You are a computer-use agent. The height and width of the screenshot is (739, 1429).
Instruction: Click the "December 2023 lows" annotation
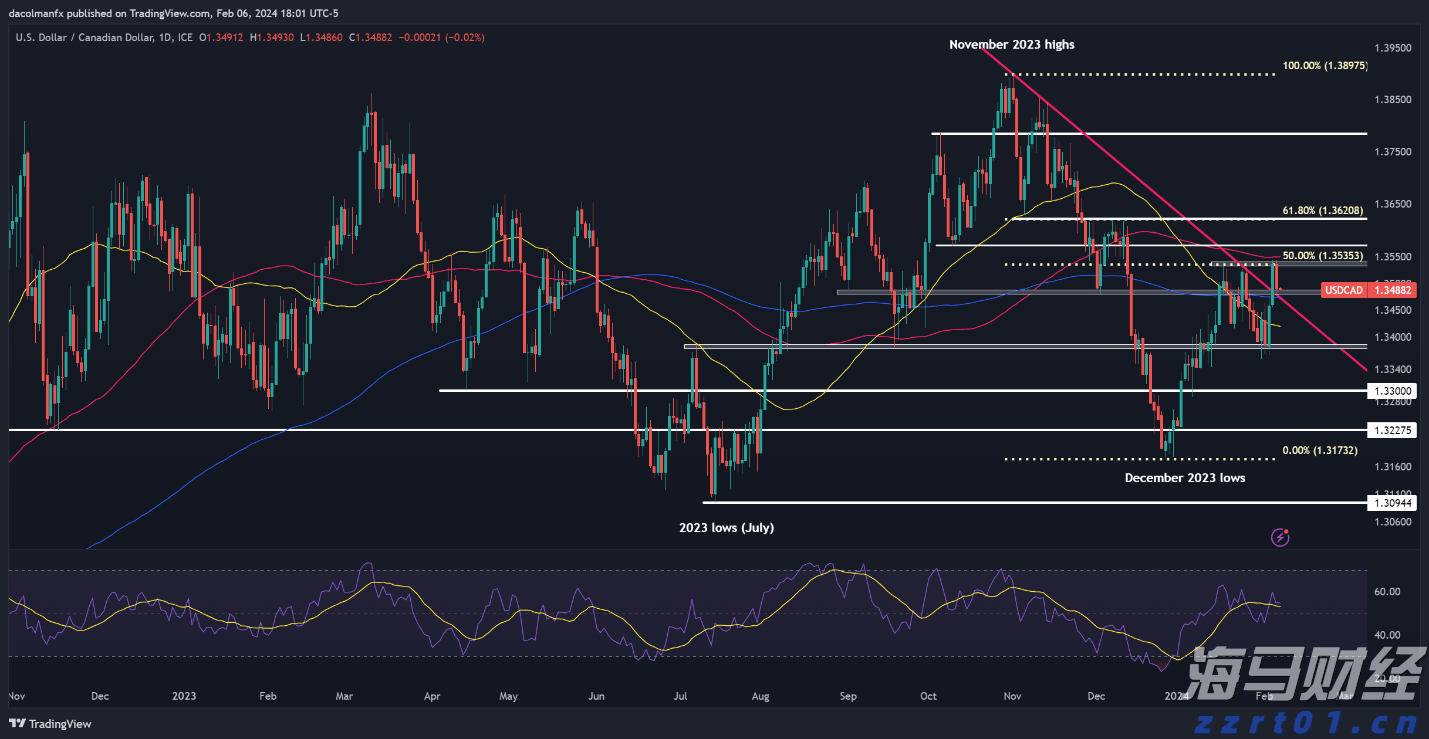1184,478
